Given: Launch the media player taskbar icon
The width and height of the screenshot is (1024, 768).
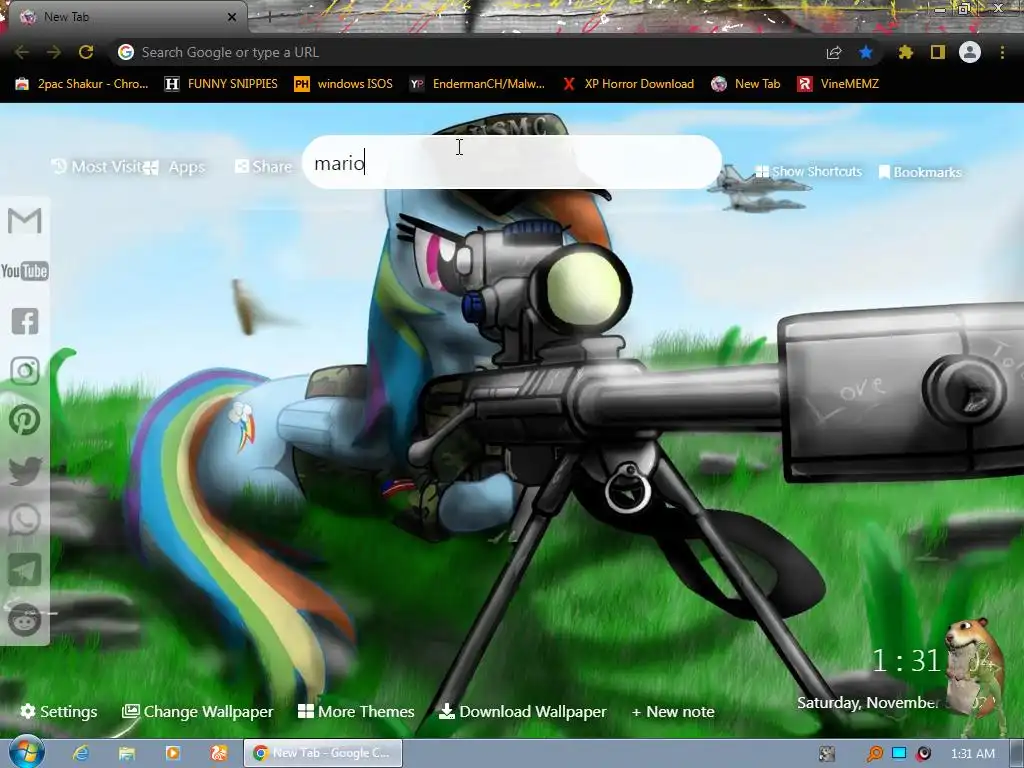Looking at the screenshot, I should click(173, 753).
